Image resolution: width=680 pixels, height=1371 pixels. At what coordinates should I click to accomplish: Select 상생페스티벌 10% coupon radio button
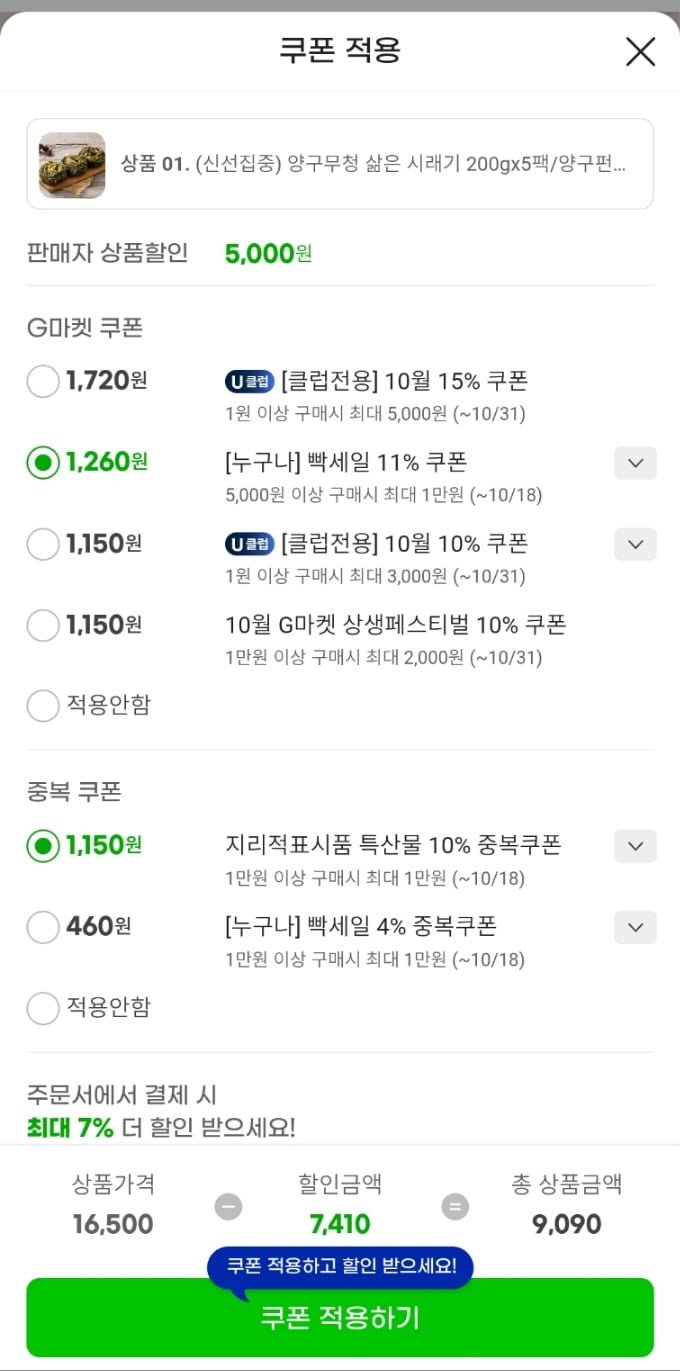(43, 626)
